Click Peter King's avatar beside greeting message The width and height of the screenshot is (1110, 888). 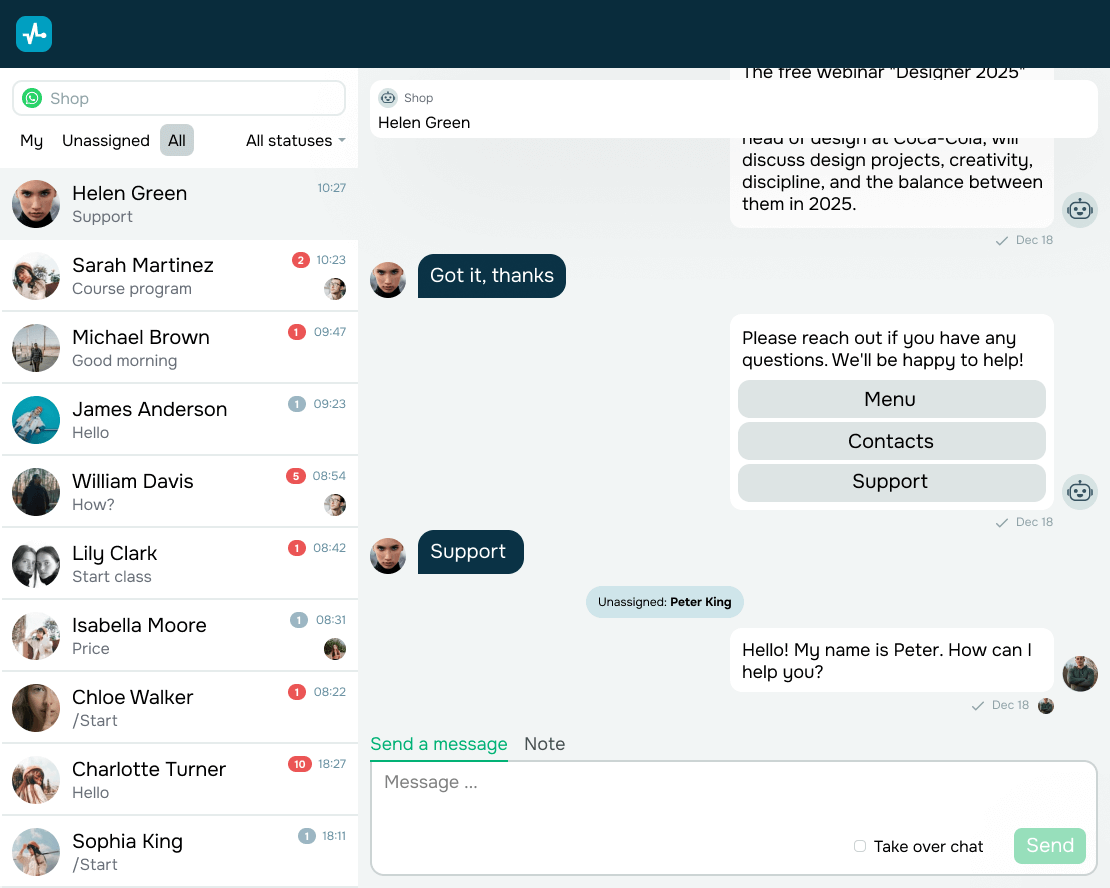[x=1080, y=673]
